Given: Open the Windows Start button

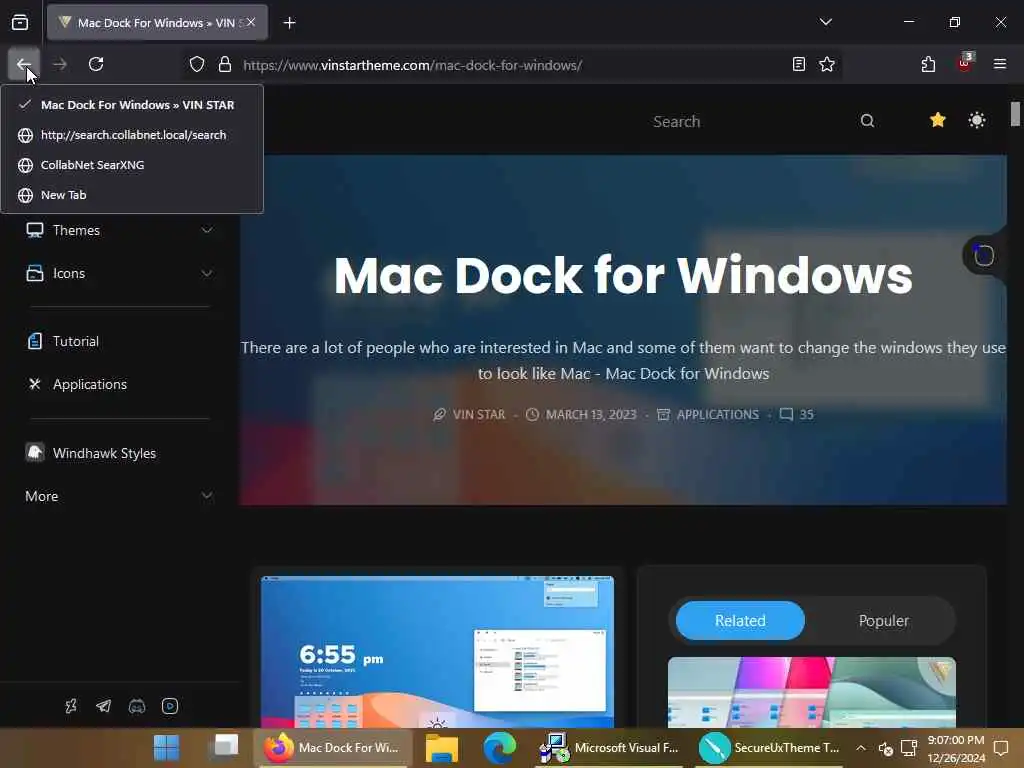Looking at the screenshot, I should (x=166, y=748).
